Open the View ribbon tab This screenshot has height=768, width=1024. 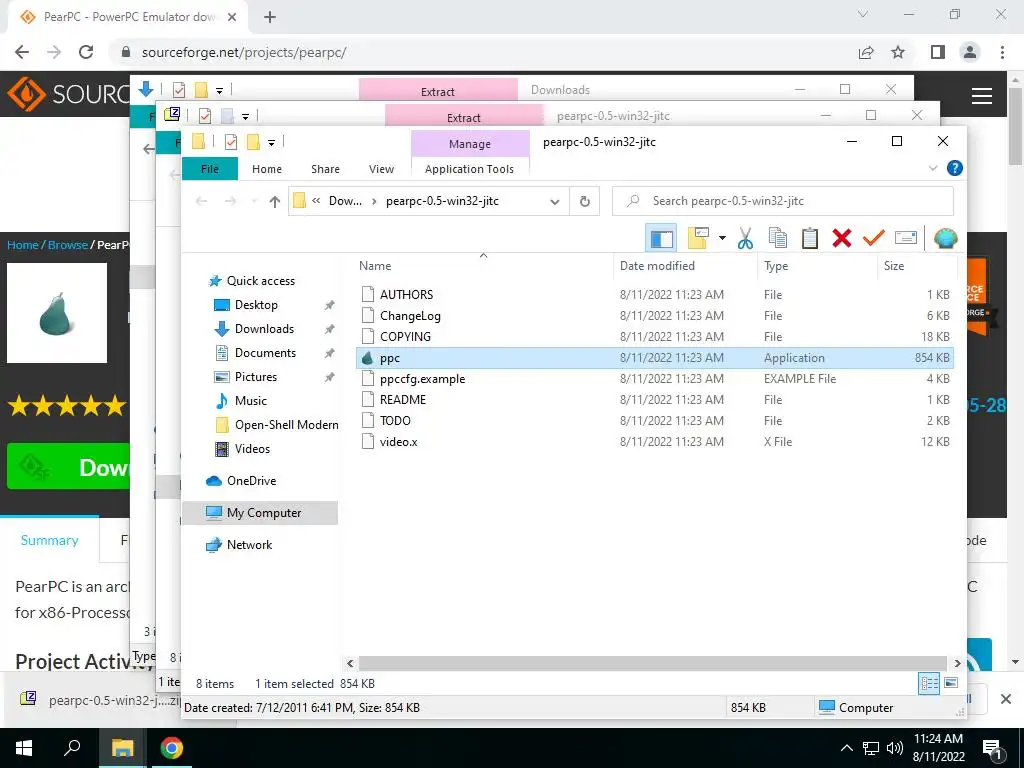381,169
